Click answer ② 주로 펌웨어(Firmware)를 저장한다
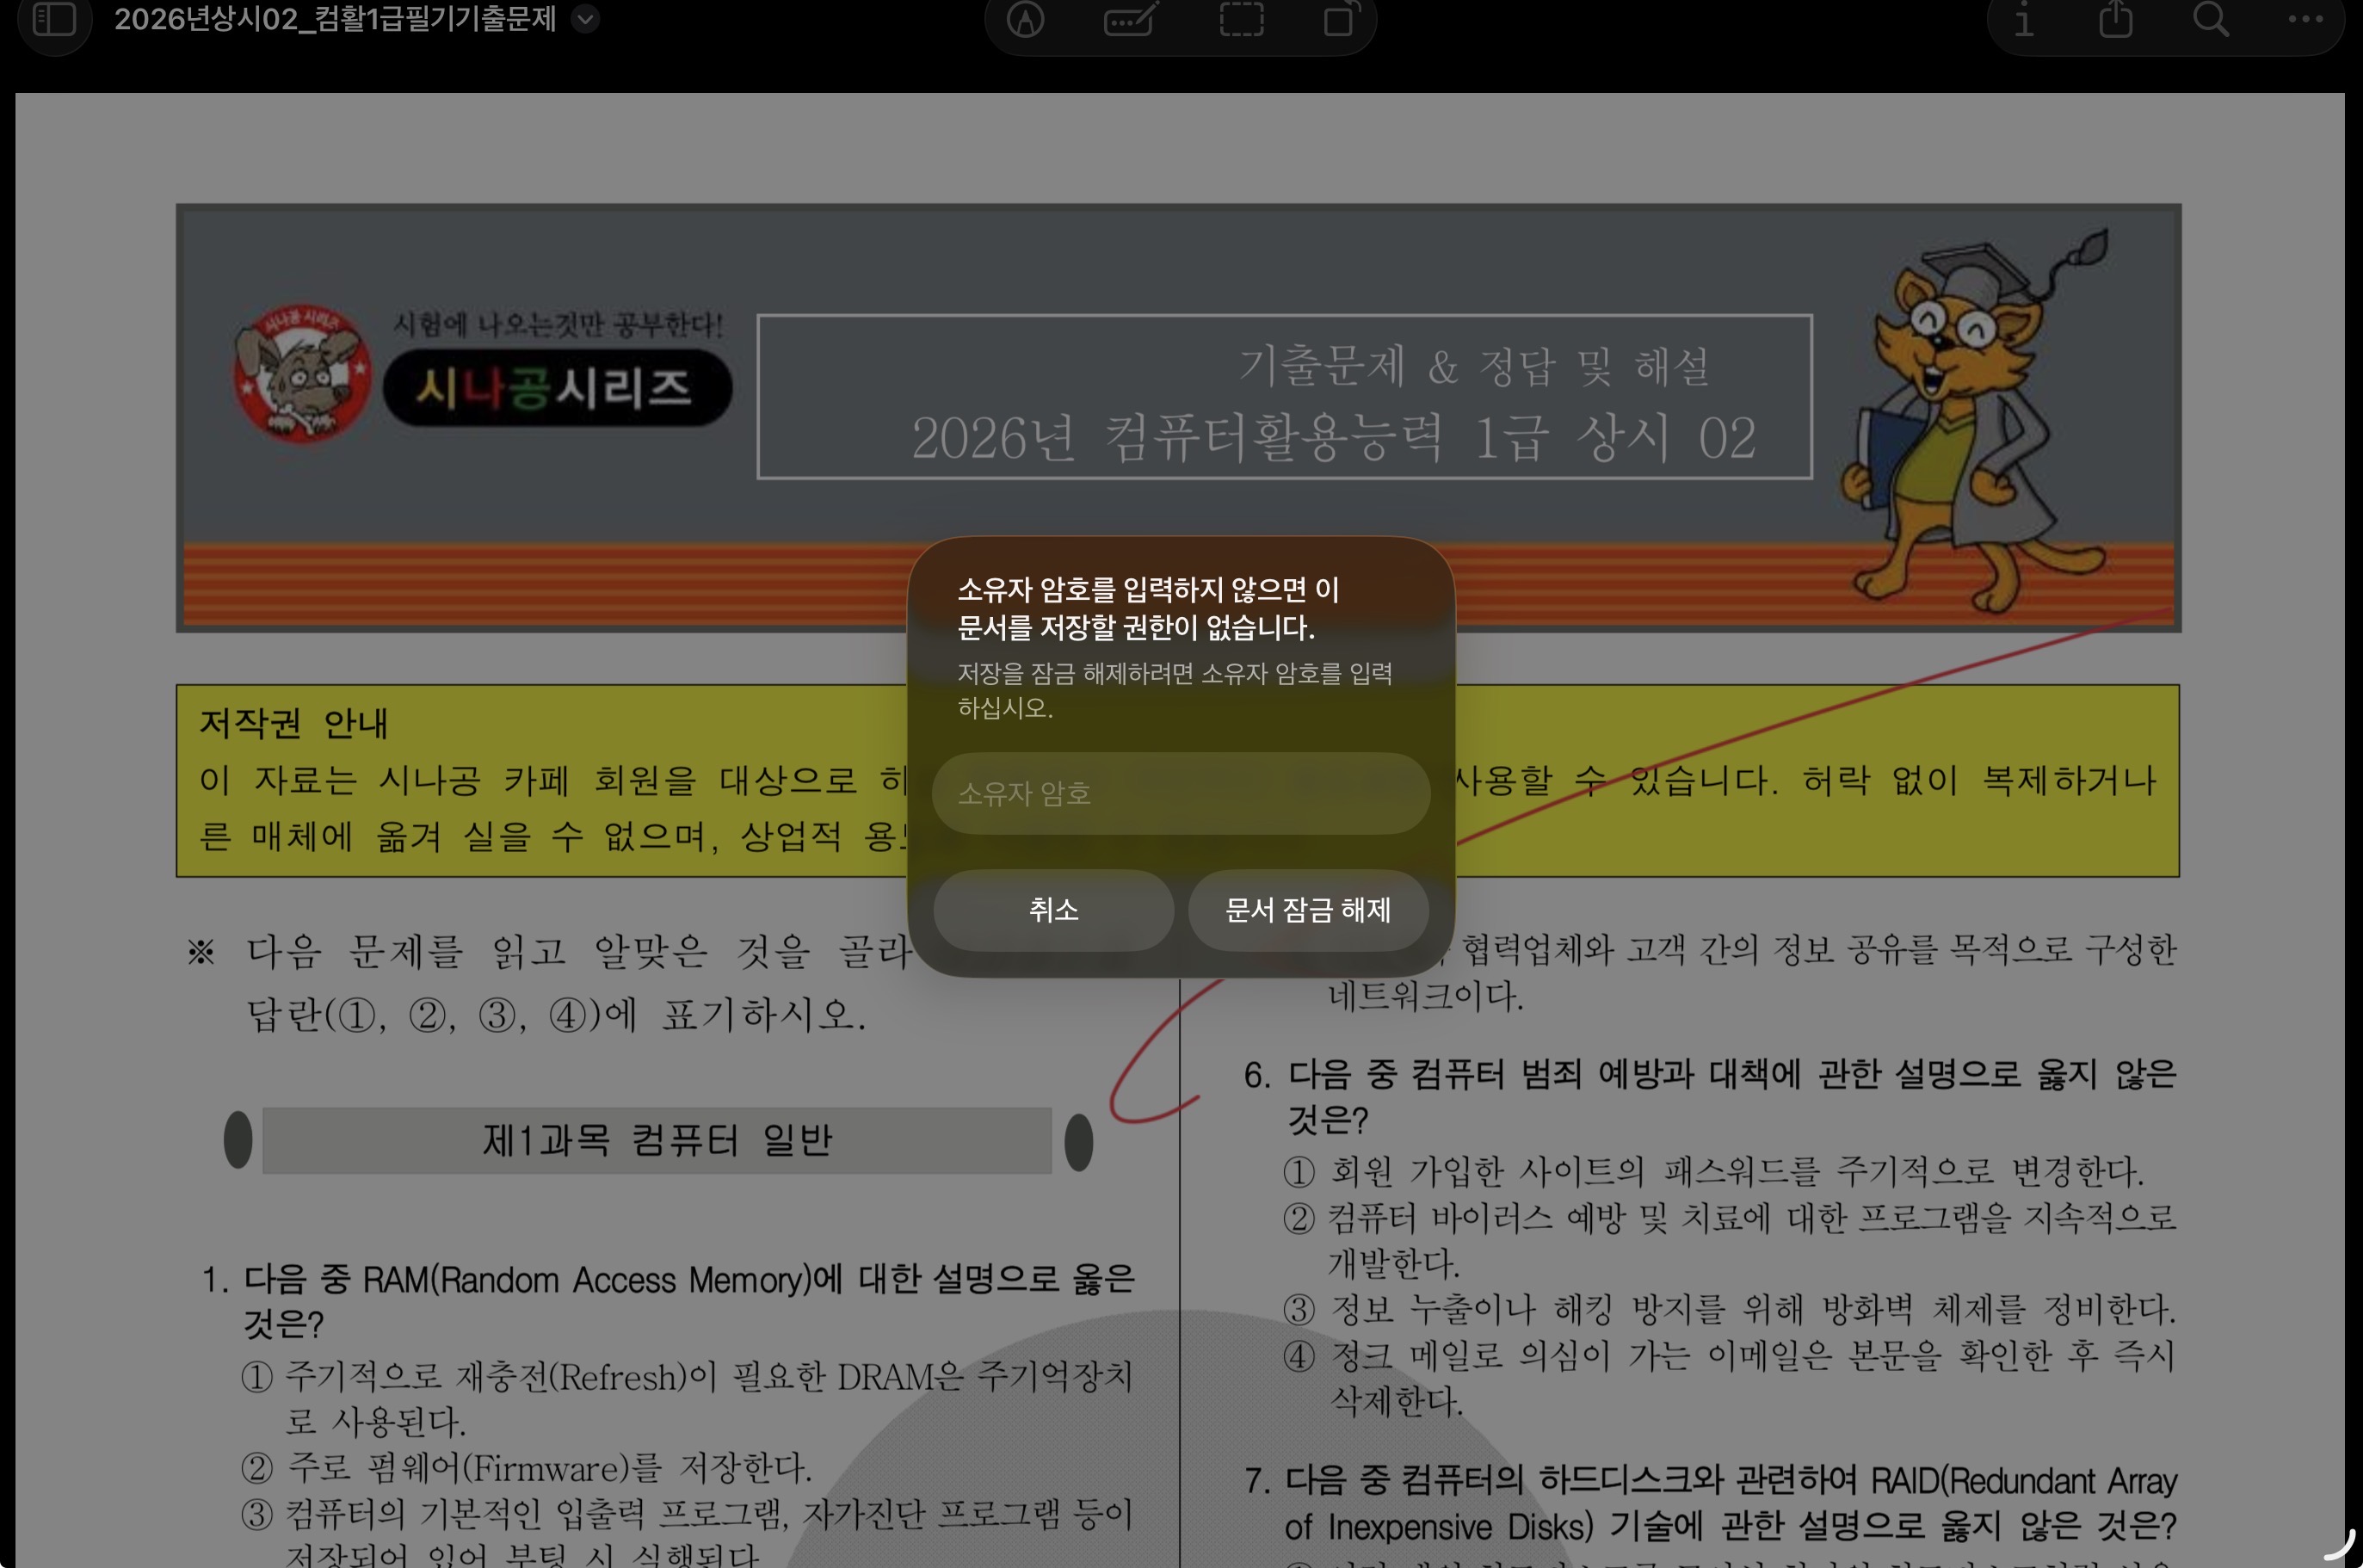Image resolution: width=2363 pixels, height=1568 pixels. click(526, 1468)
